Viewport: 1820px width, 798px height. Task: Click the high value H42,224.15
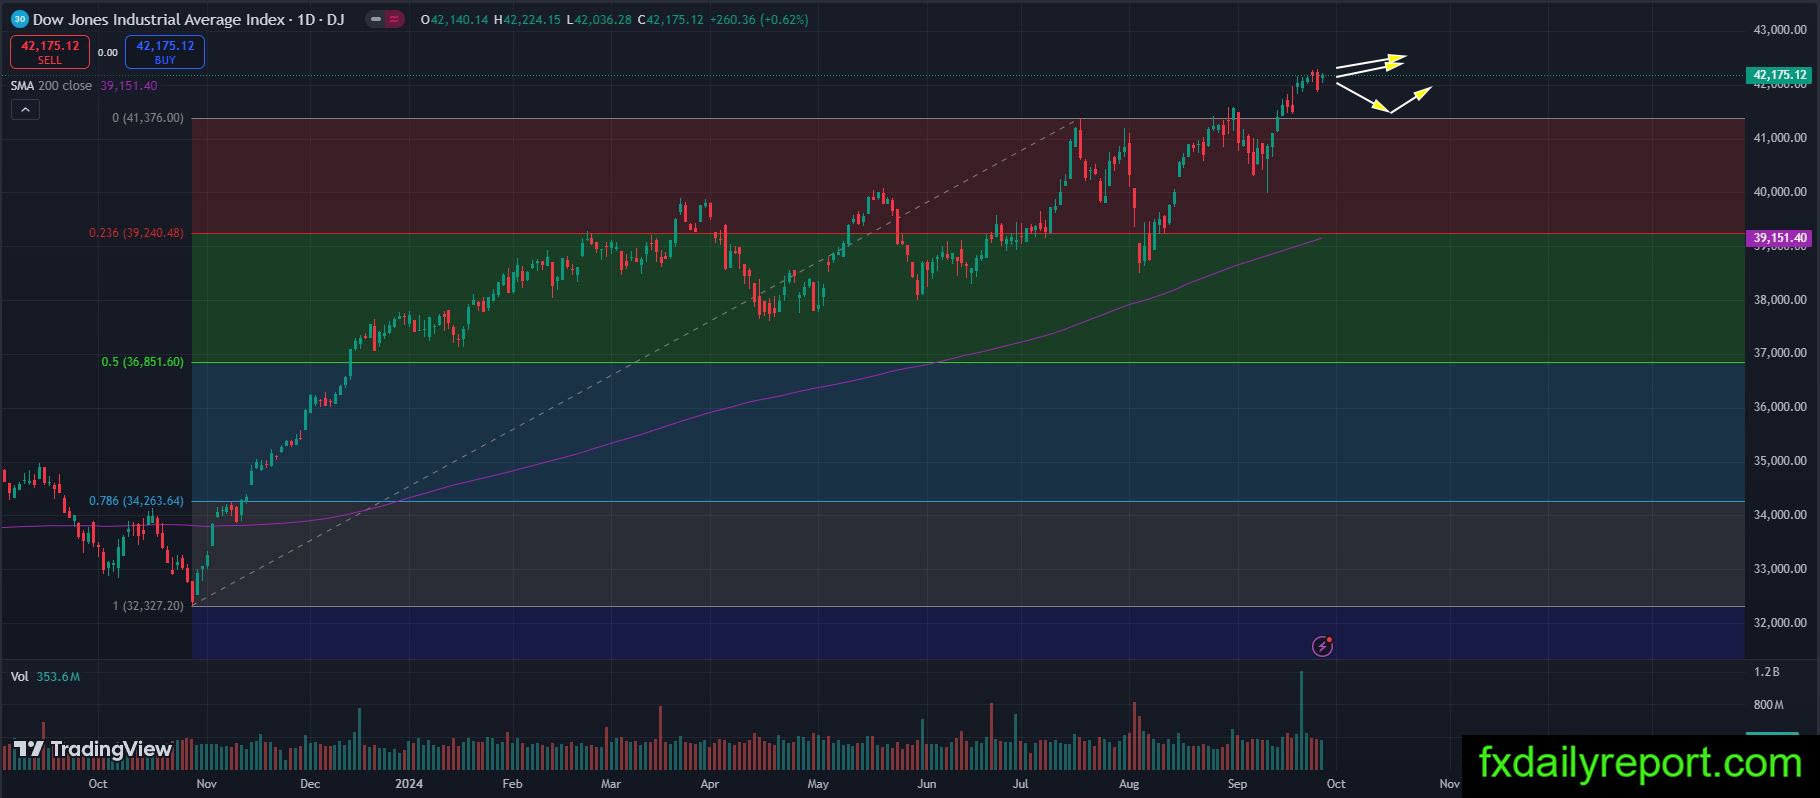(x=528, y=19)
